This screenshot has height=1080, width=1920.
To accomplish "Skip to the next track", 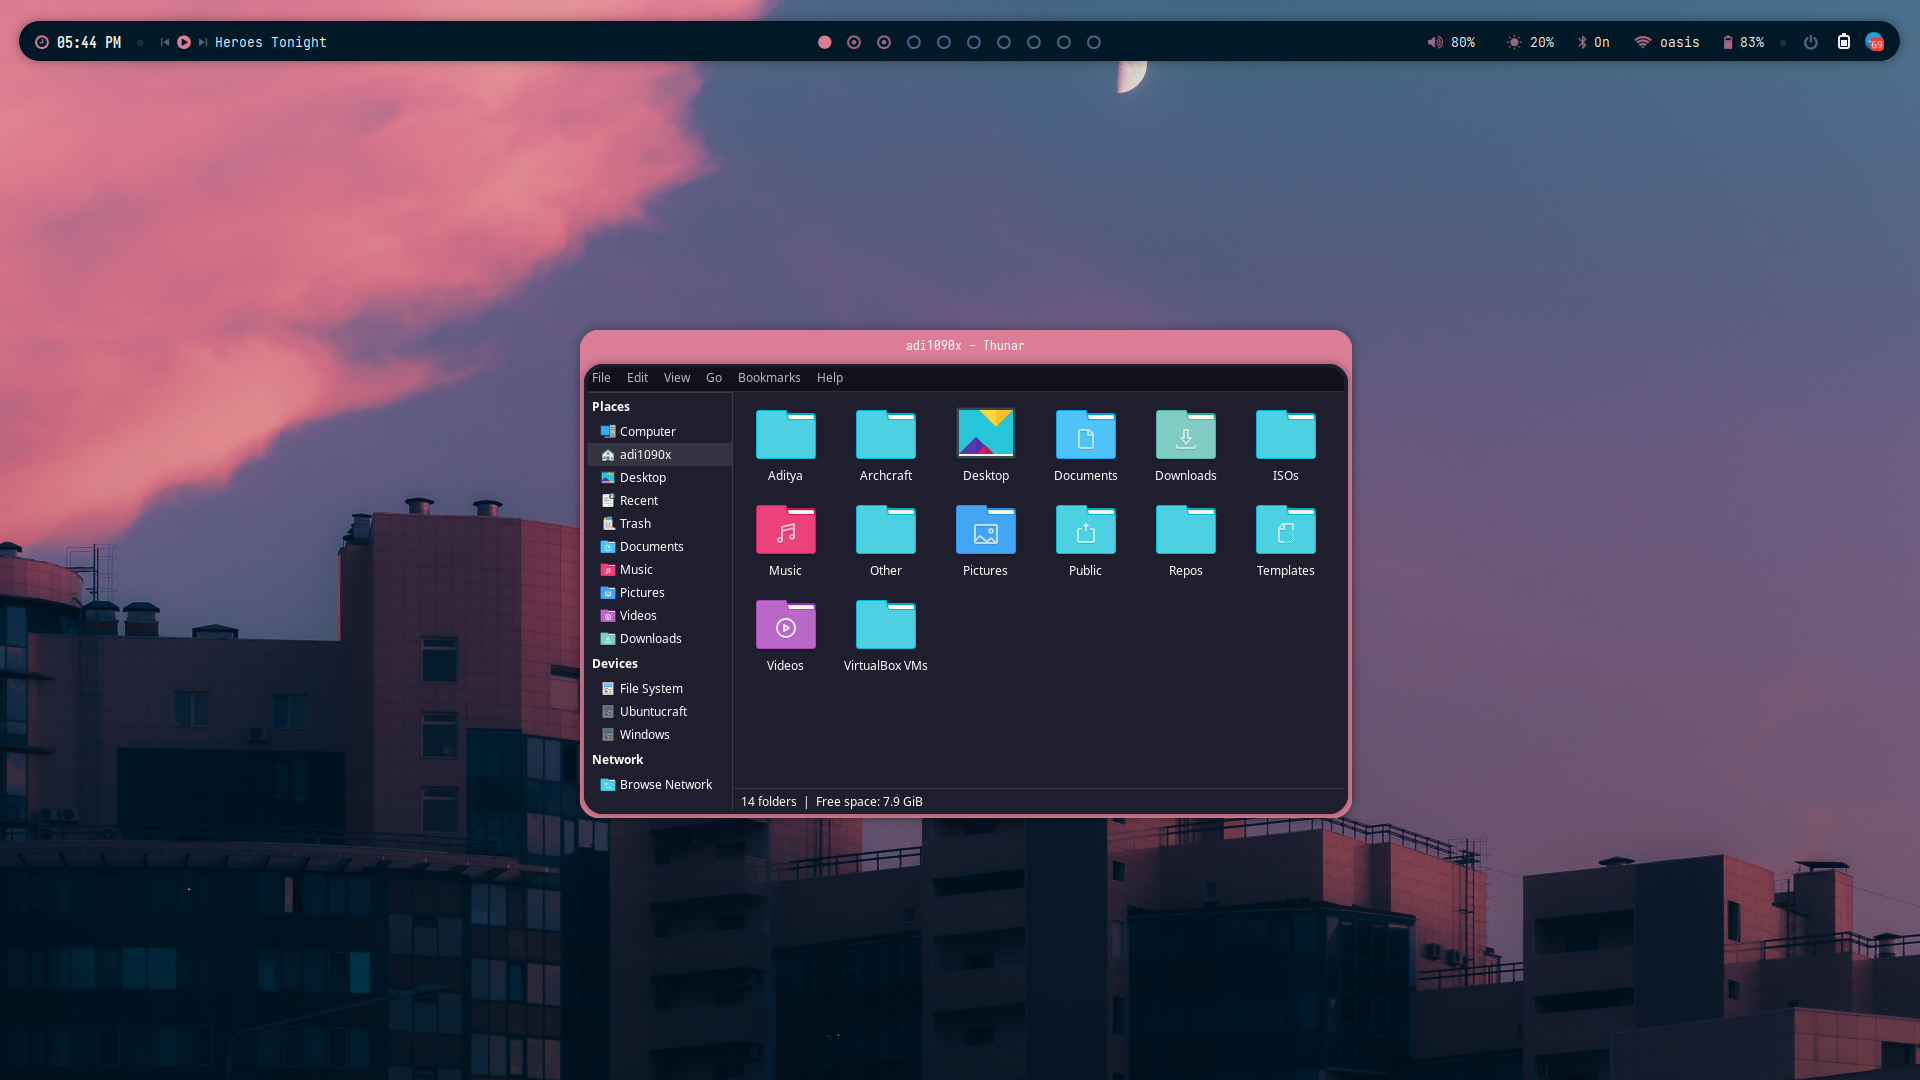I will click(203, 42).
